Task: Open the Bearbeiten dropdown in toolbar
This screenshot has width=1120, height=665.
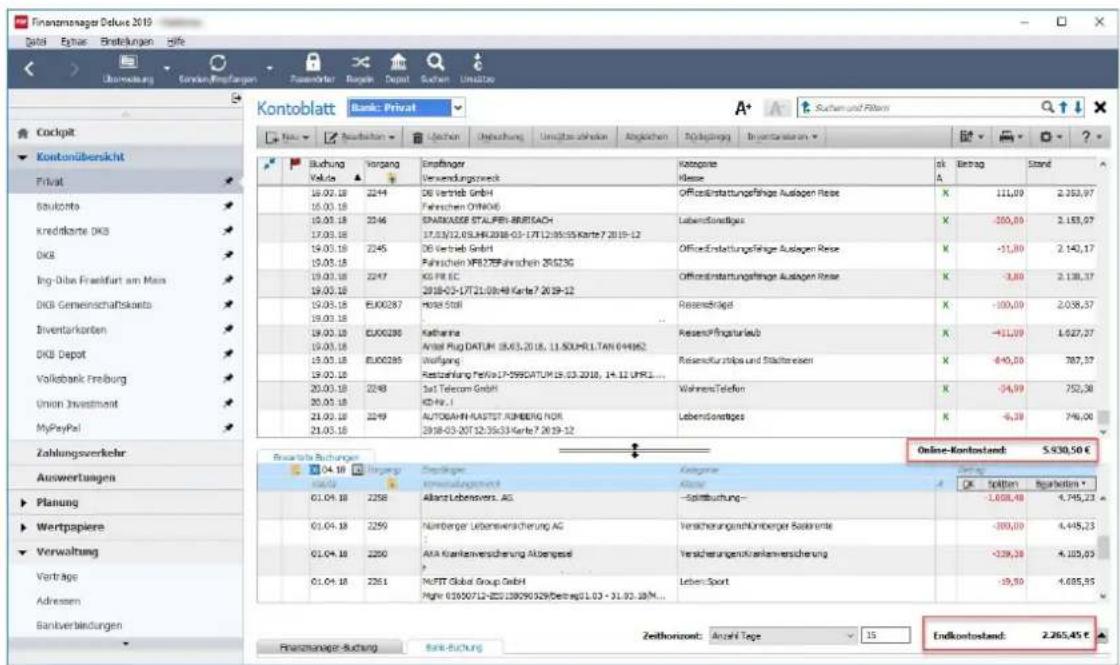Action: [x=360, y=136]
